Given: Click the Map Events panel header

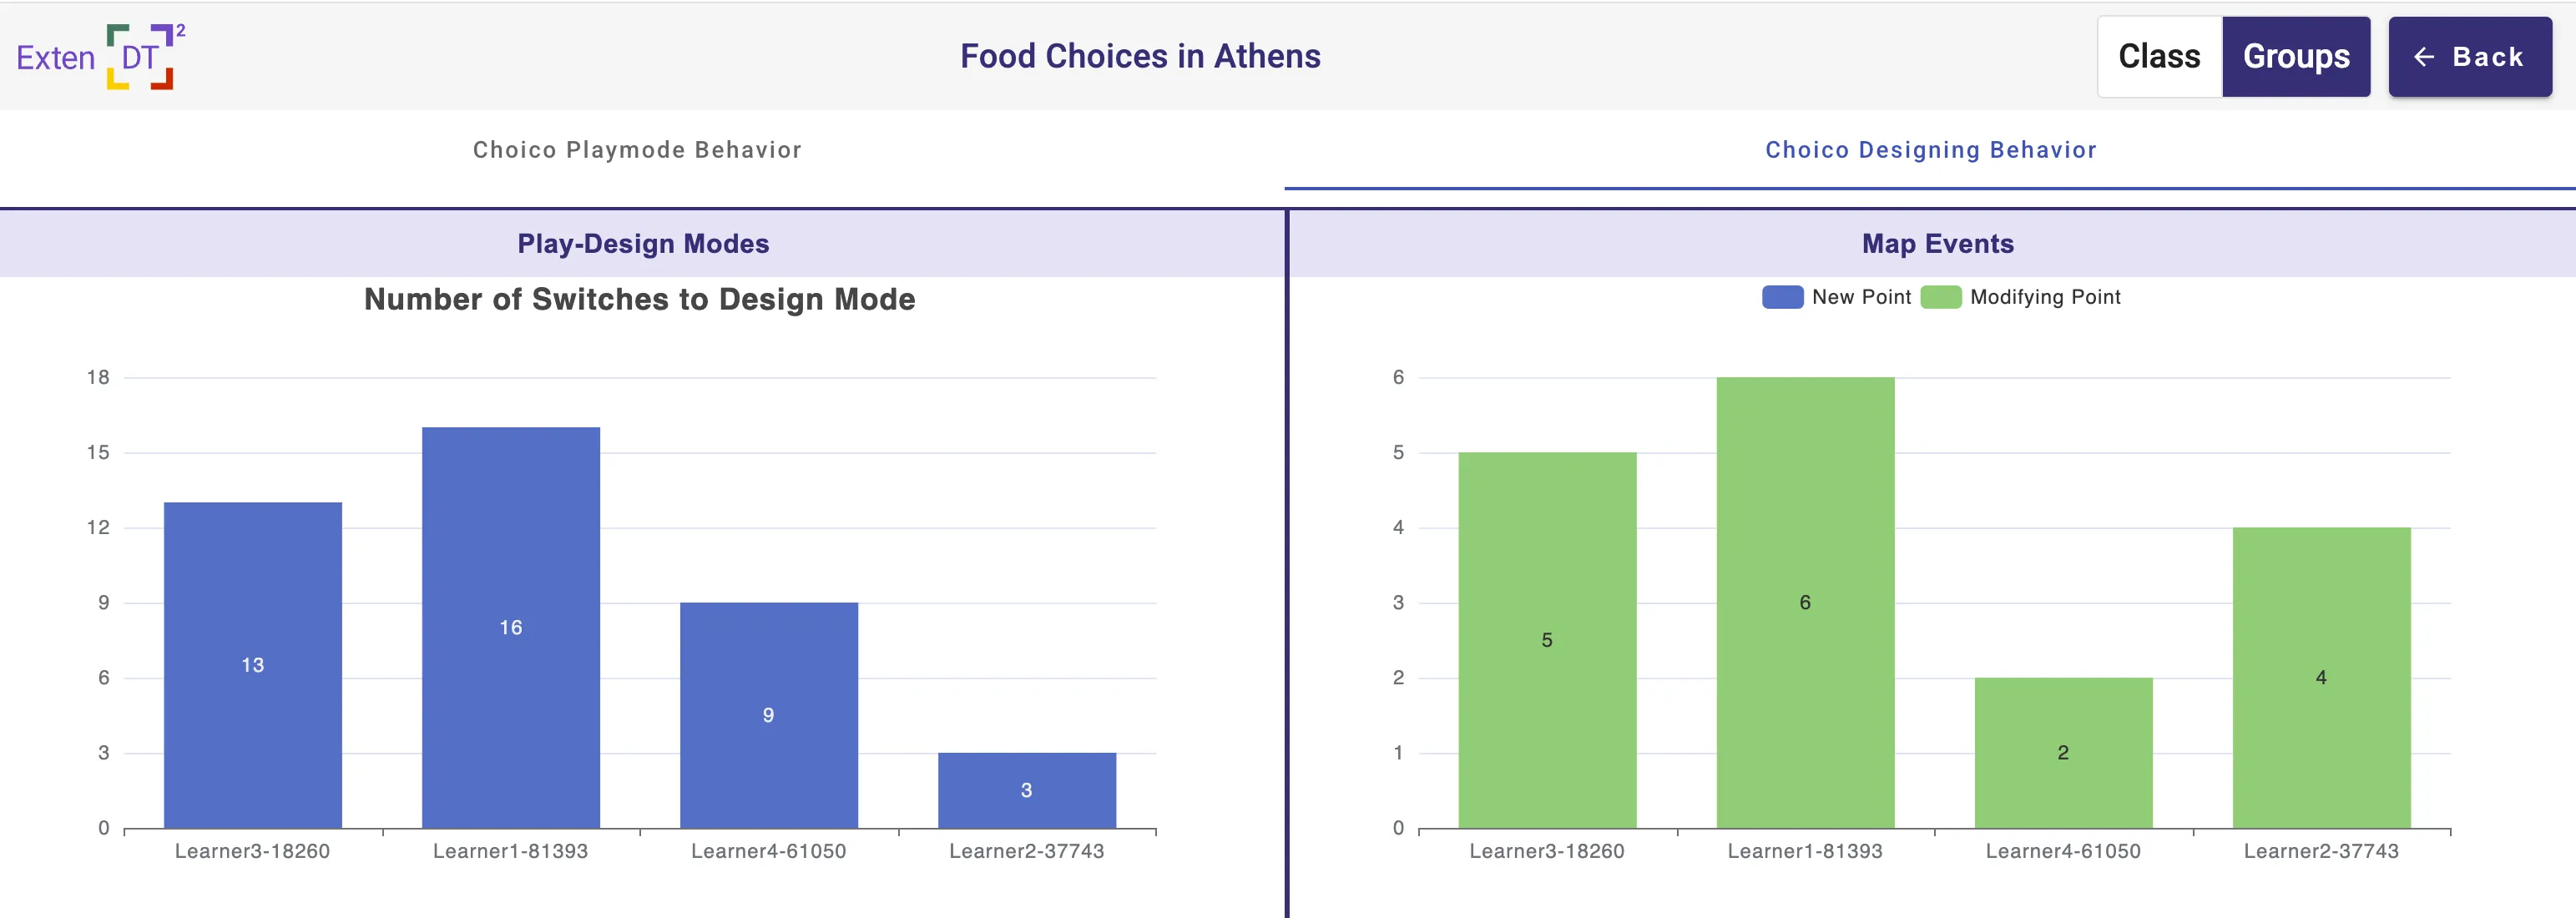Looking at the screenshot, I should point(1937,244).
